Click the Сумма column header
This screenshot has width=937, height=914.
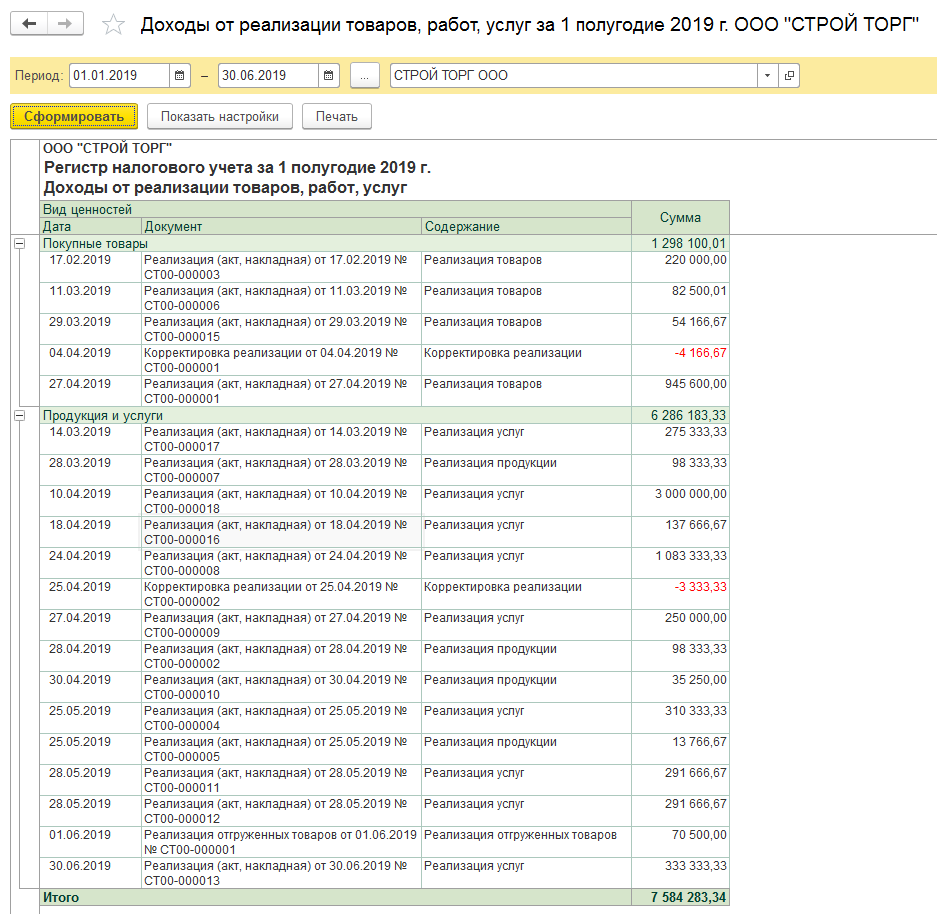coord(680,217)
